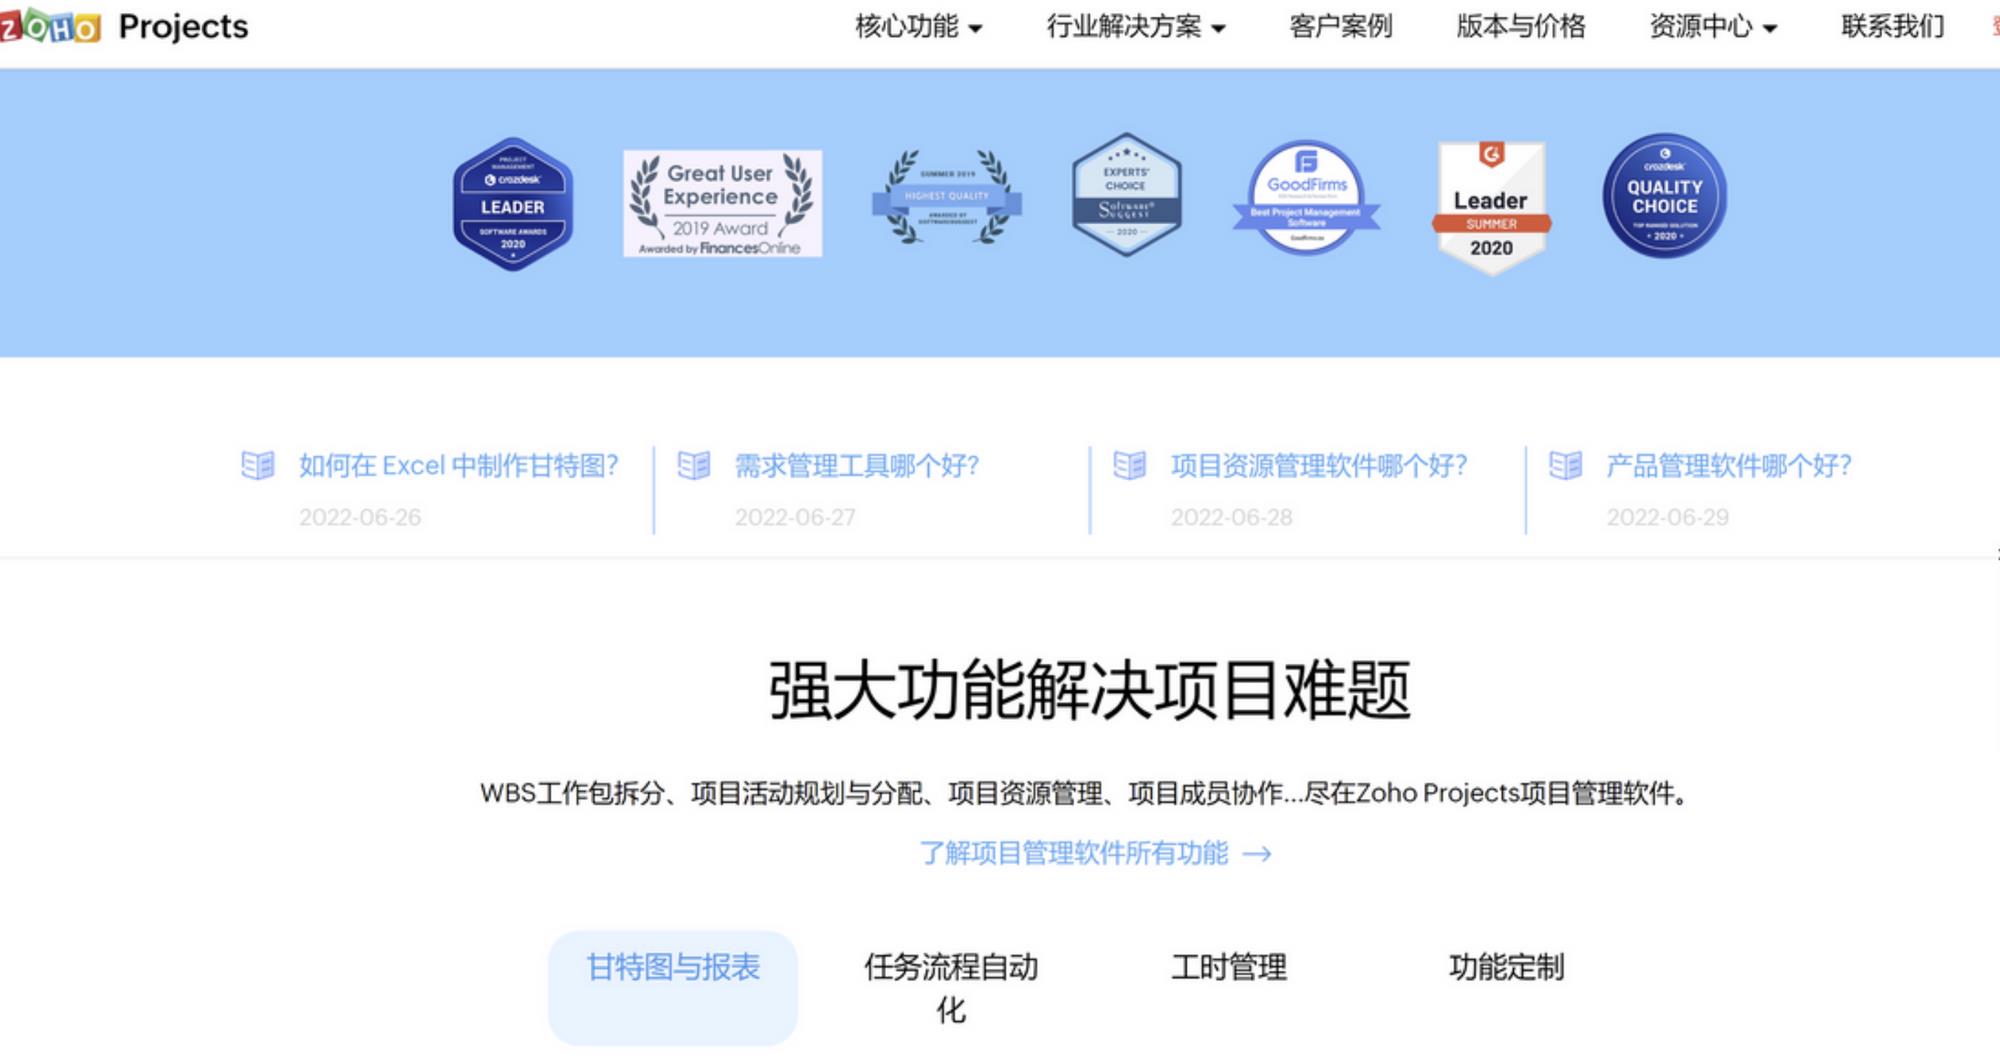Viewport: 2000px width, 1056px height.
Task: Click the Crozdesk Quality Choice badge
Action: (x=1664, y=197)
